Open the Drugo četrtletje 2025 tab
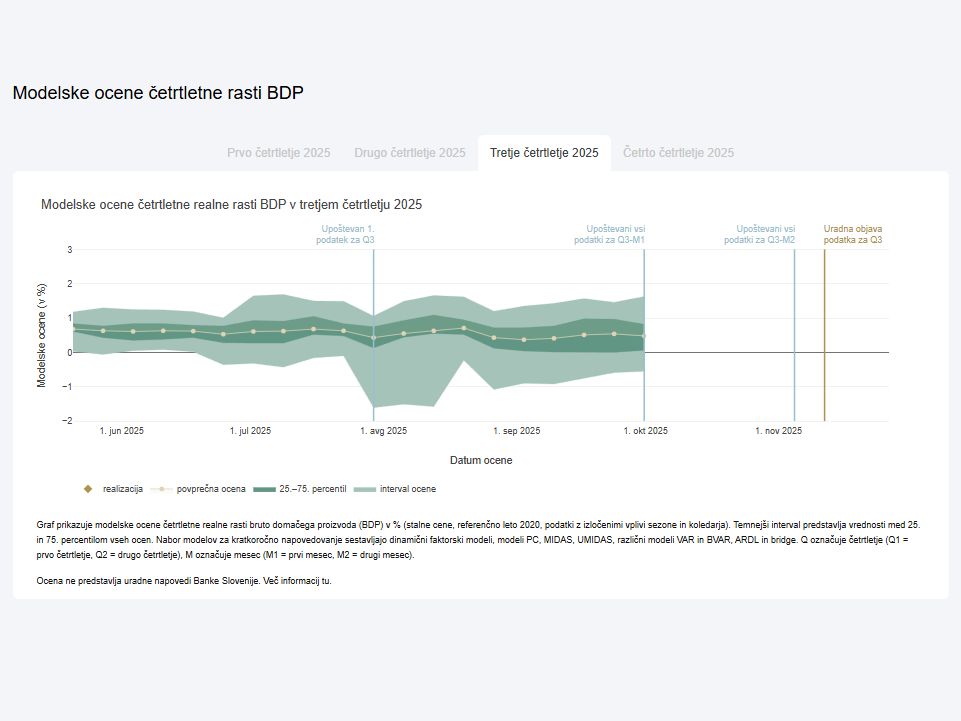Viewport: 961px width, 721px height. click(x=409, y=153)
